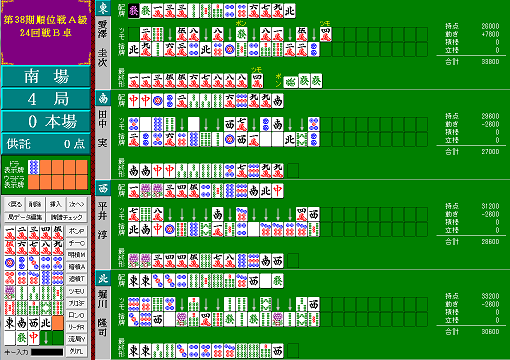Click the orange face-down tile in palette
This screenshot has height=360, width=510.
click(x=58, y=323)
